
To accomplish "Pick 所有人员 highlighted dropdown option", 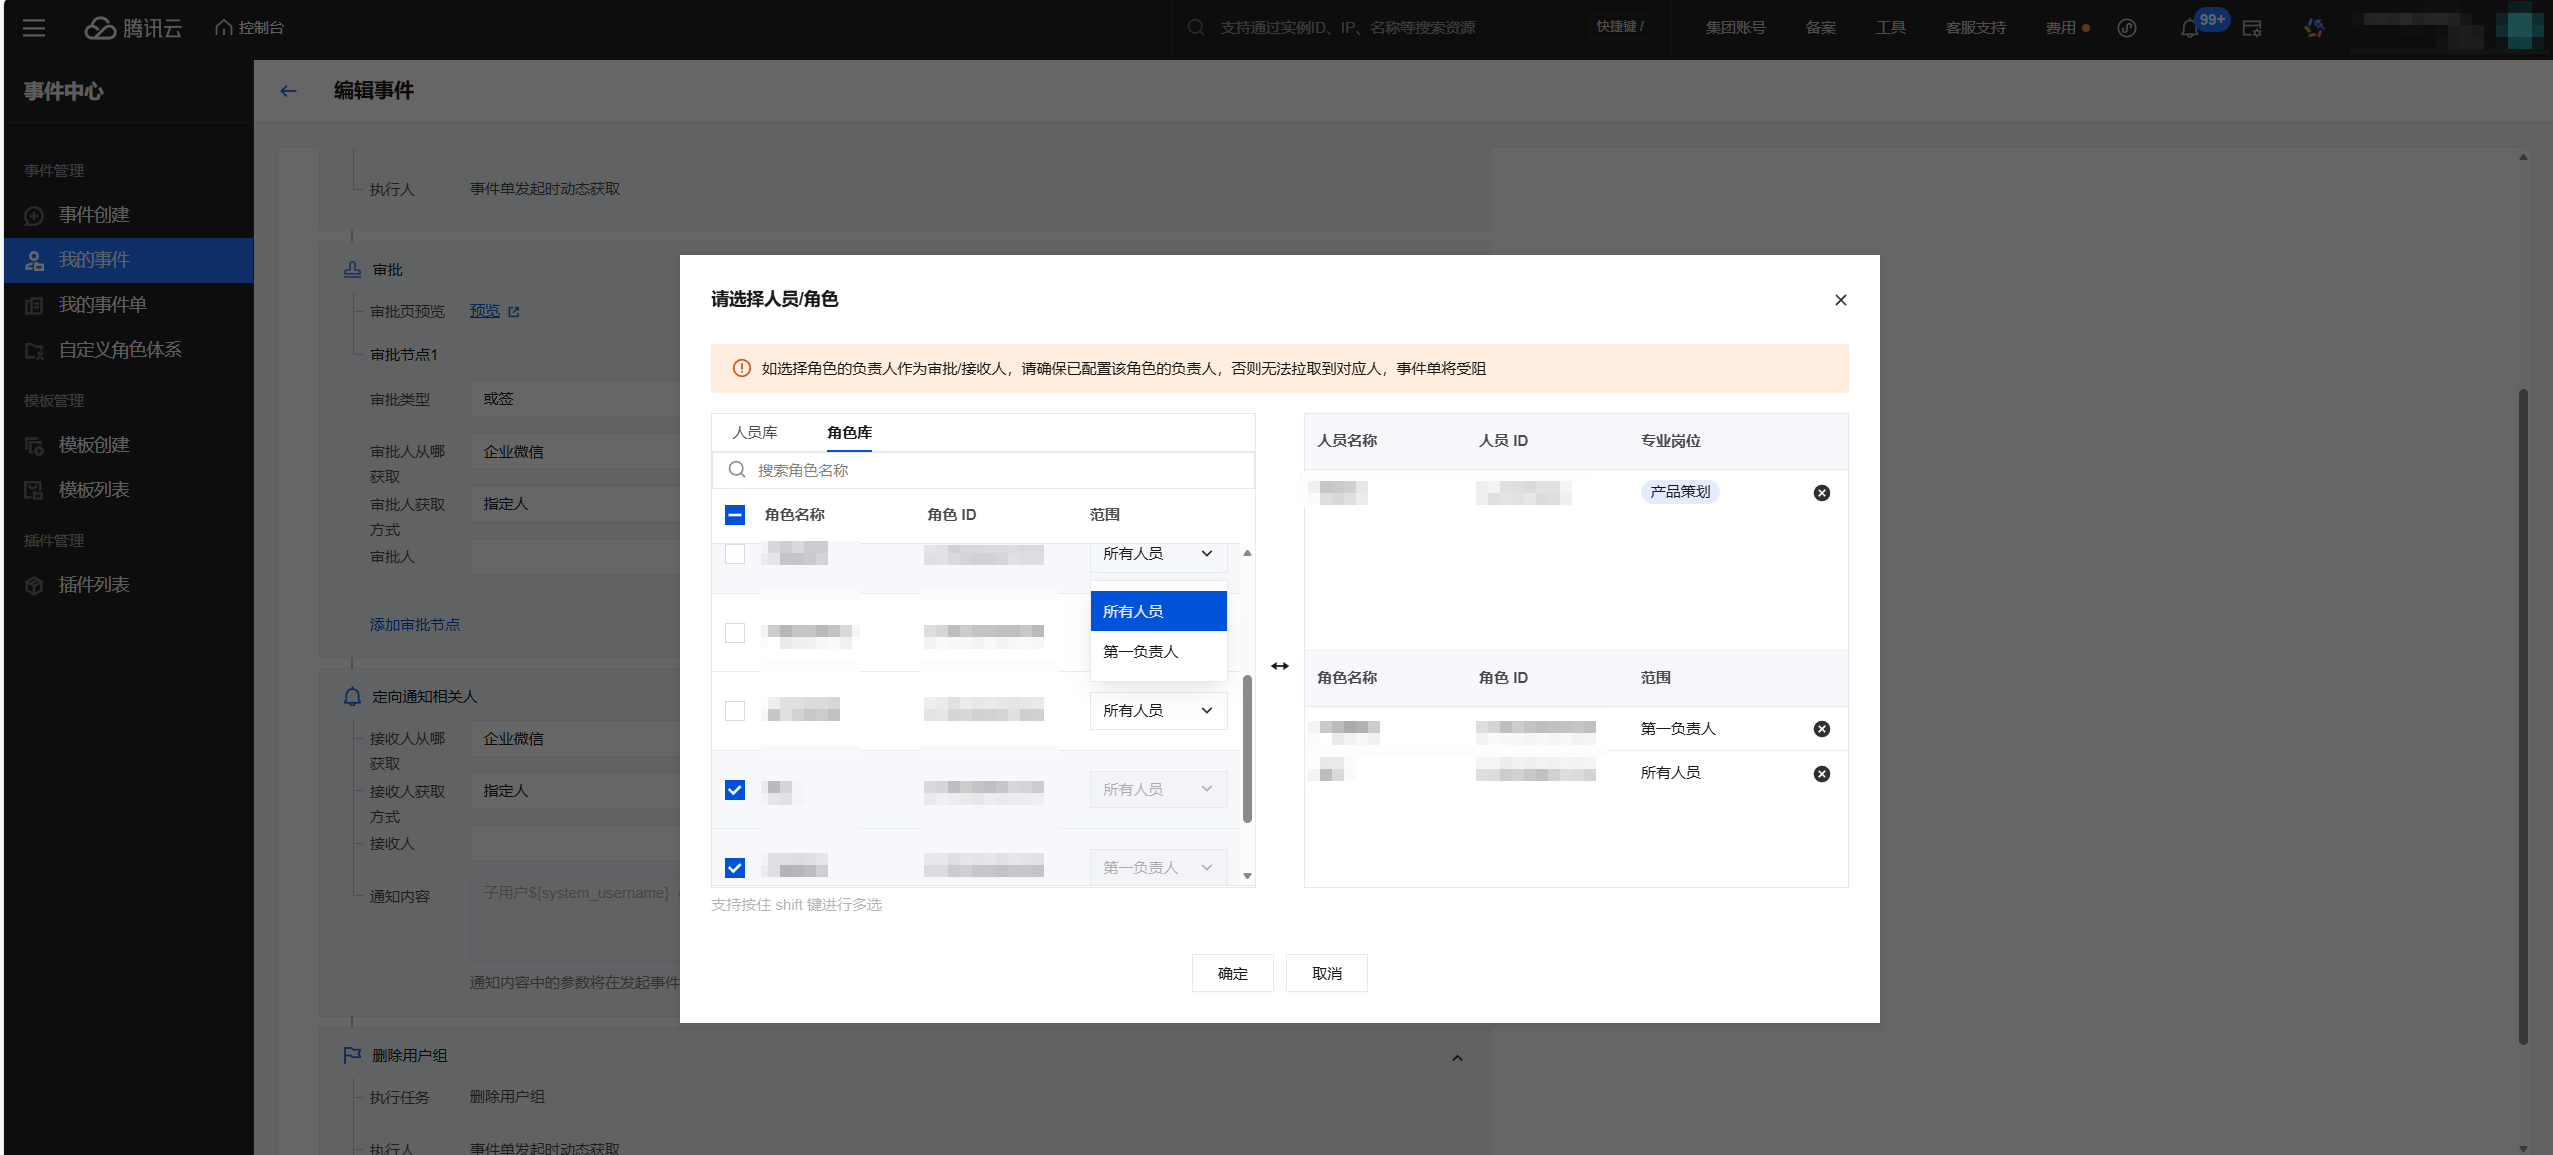I will (1157, 612).
